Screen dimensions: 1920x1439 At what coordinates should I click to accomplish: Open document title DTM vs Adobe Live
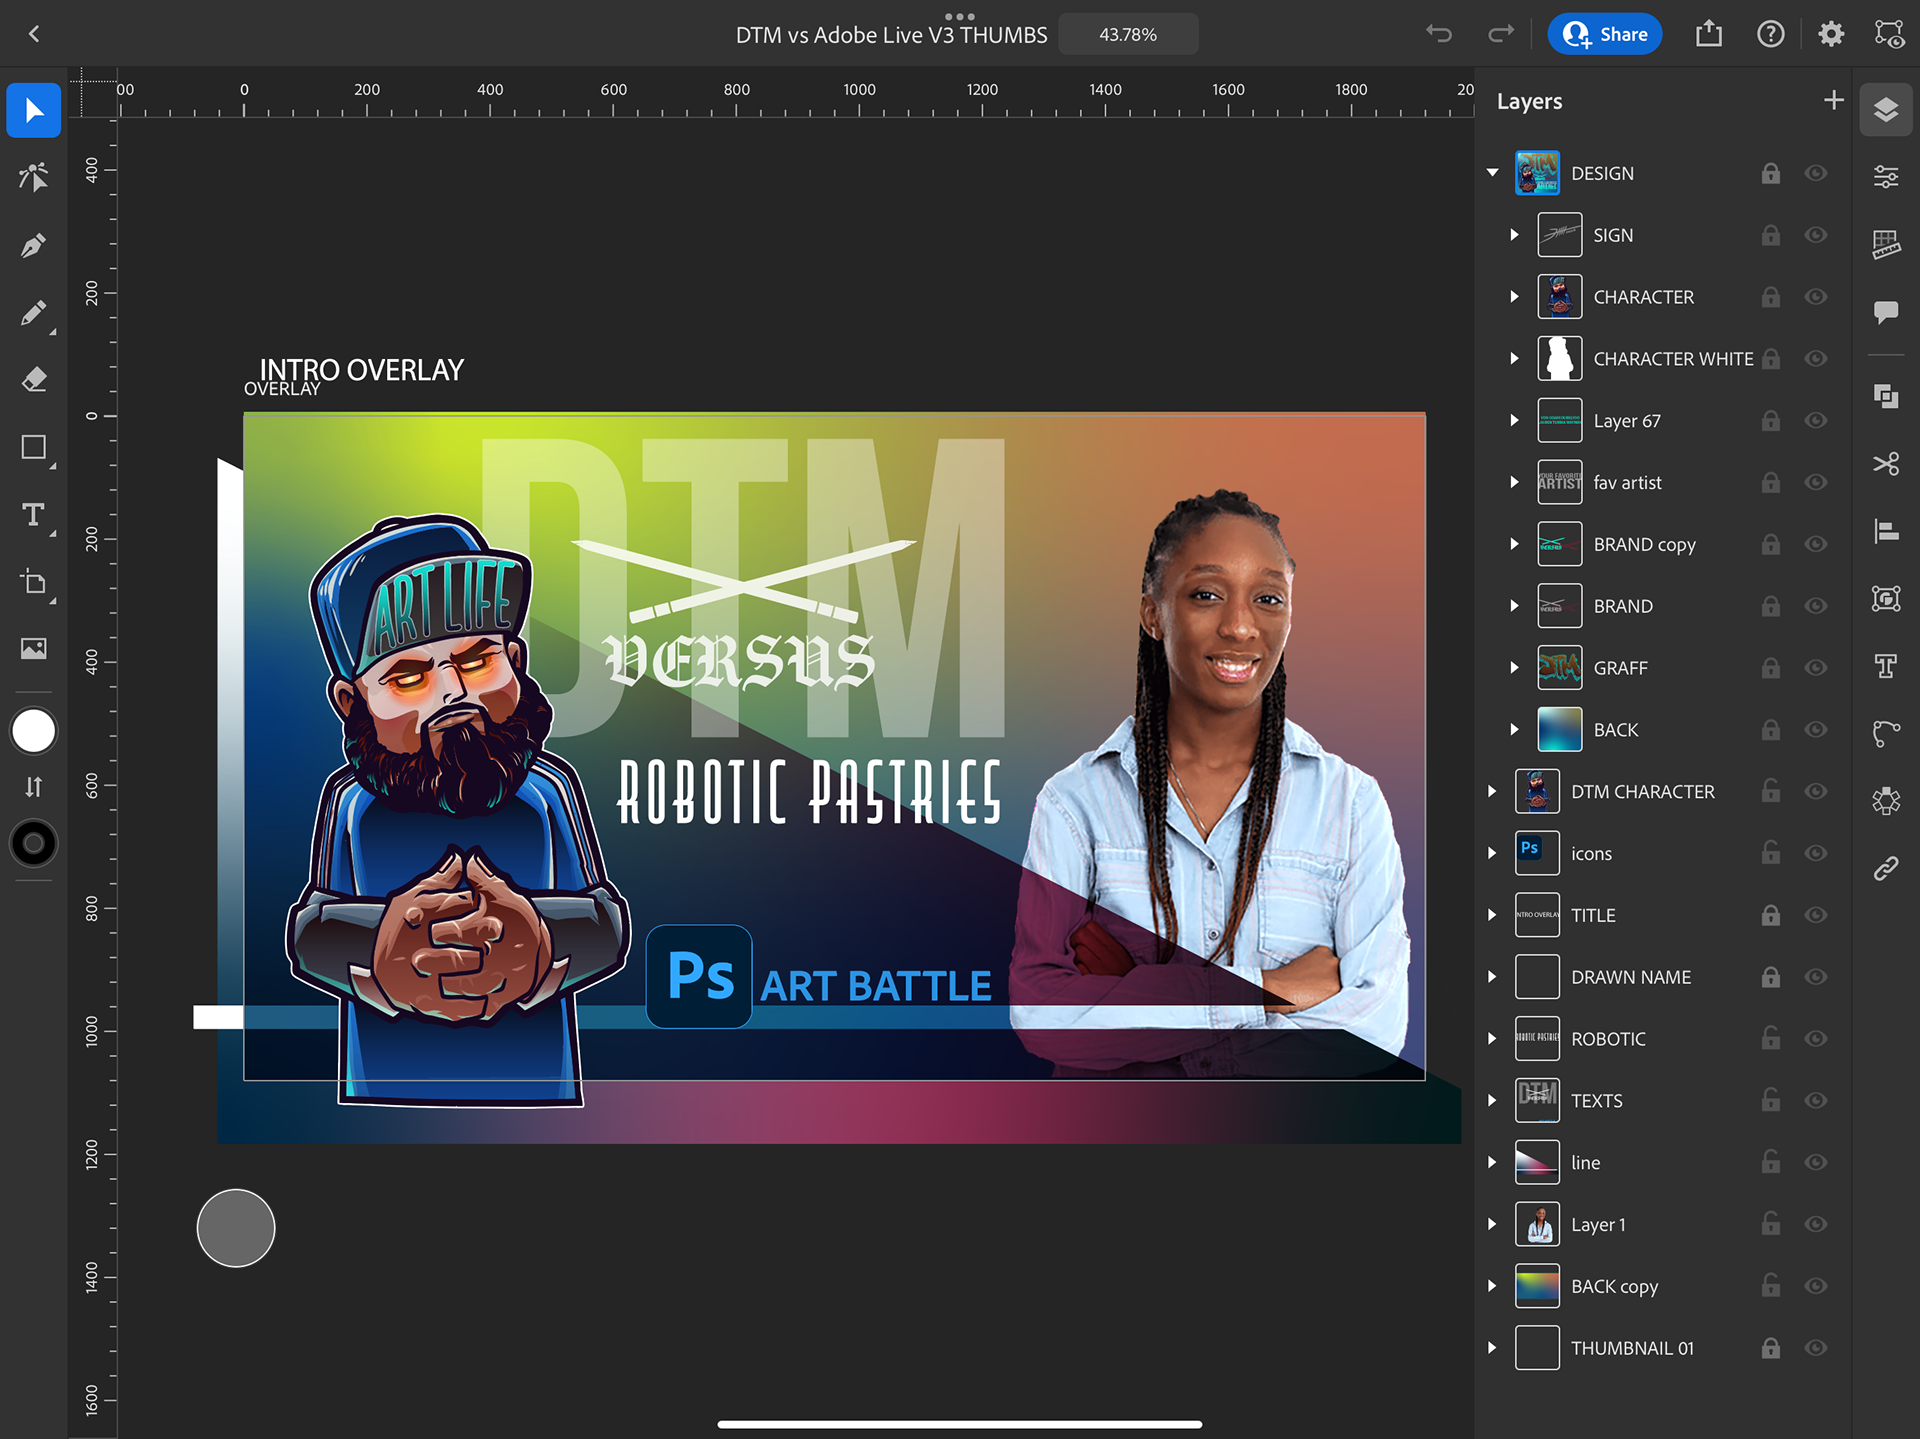(x=891, y=35)
